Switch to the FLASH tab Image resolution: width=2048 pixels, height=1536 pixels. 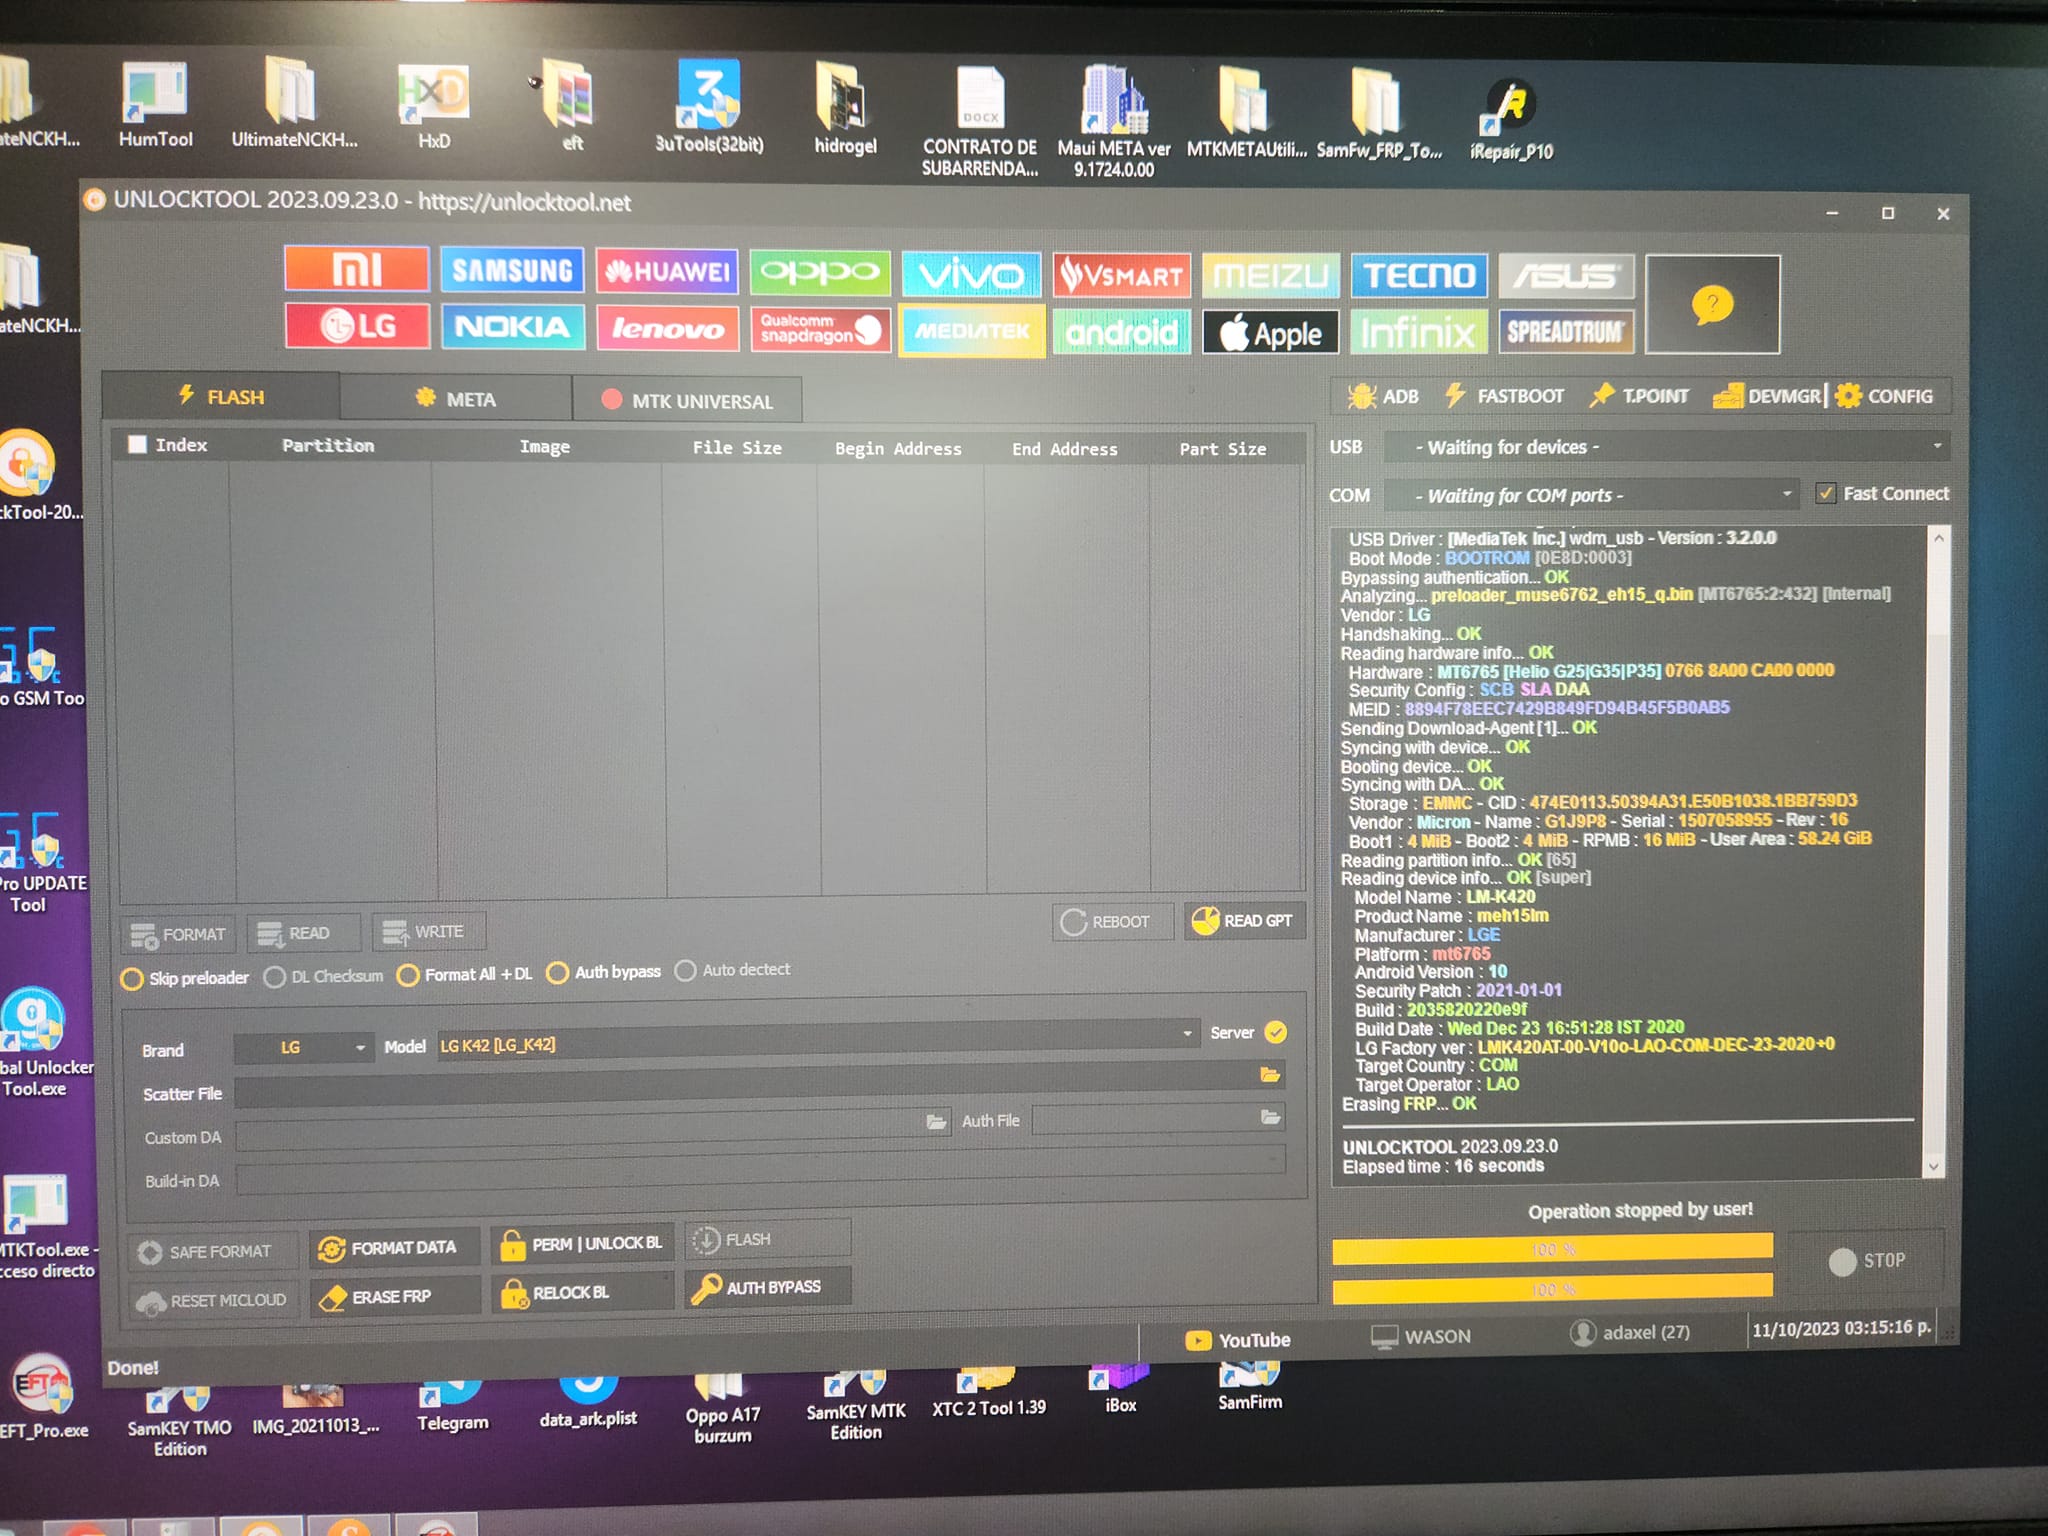tap(221, 396)
